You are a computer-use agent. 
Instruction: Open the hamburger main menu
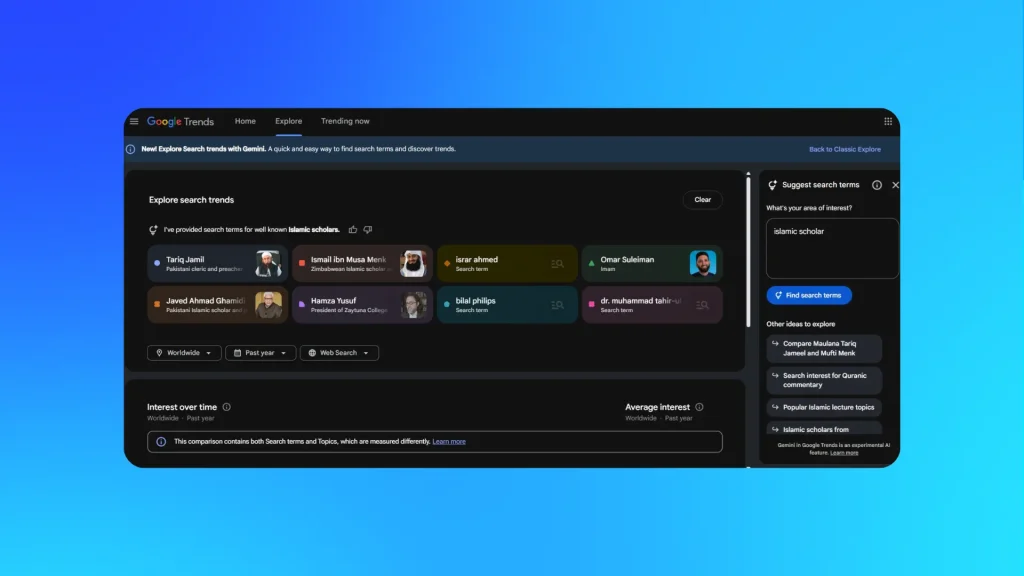tap(134, 121)
